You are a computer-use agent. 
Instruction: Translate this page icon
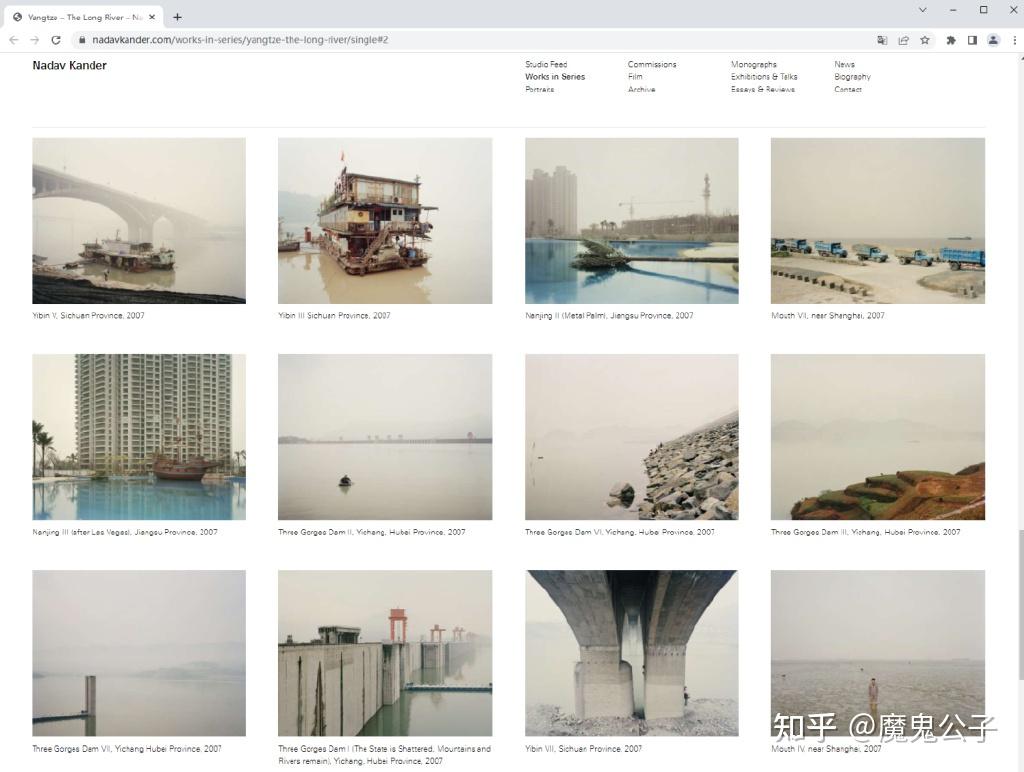click(882, 40)
